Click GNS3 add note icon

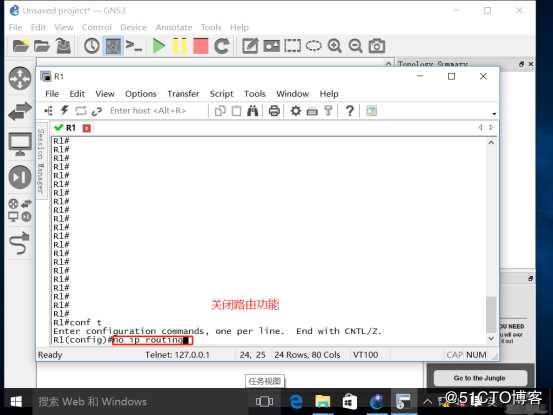pos(250,46)
